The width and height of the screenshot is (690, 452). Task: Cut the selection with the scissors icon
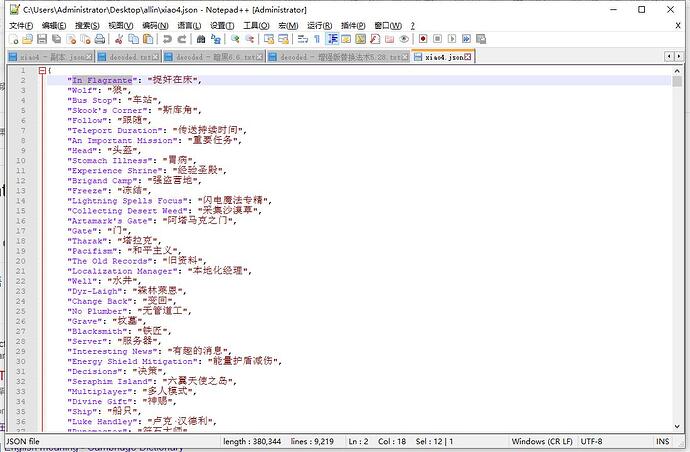tap(119, 39)
